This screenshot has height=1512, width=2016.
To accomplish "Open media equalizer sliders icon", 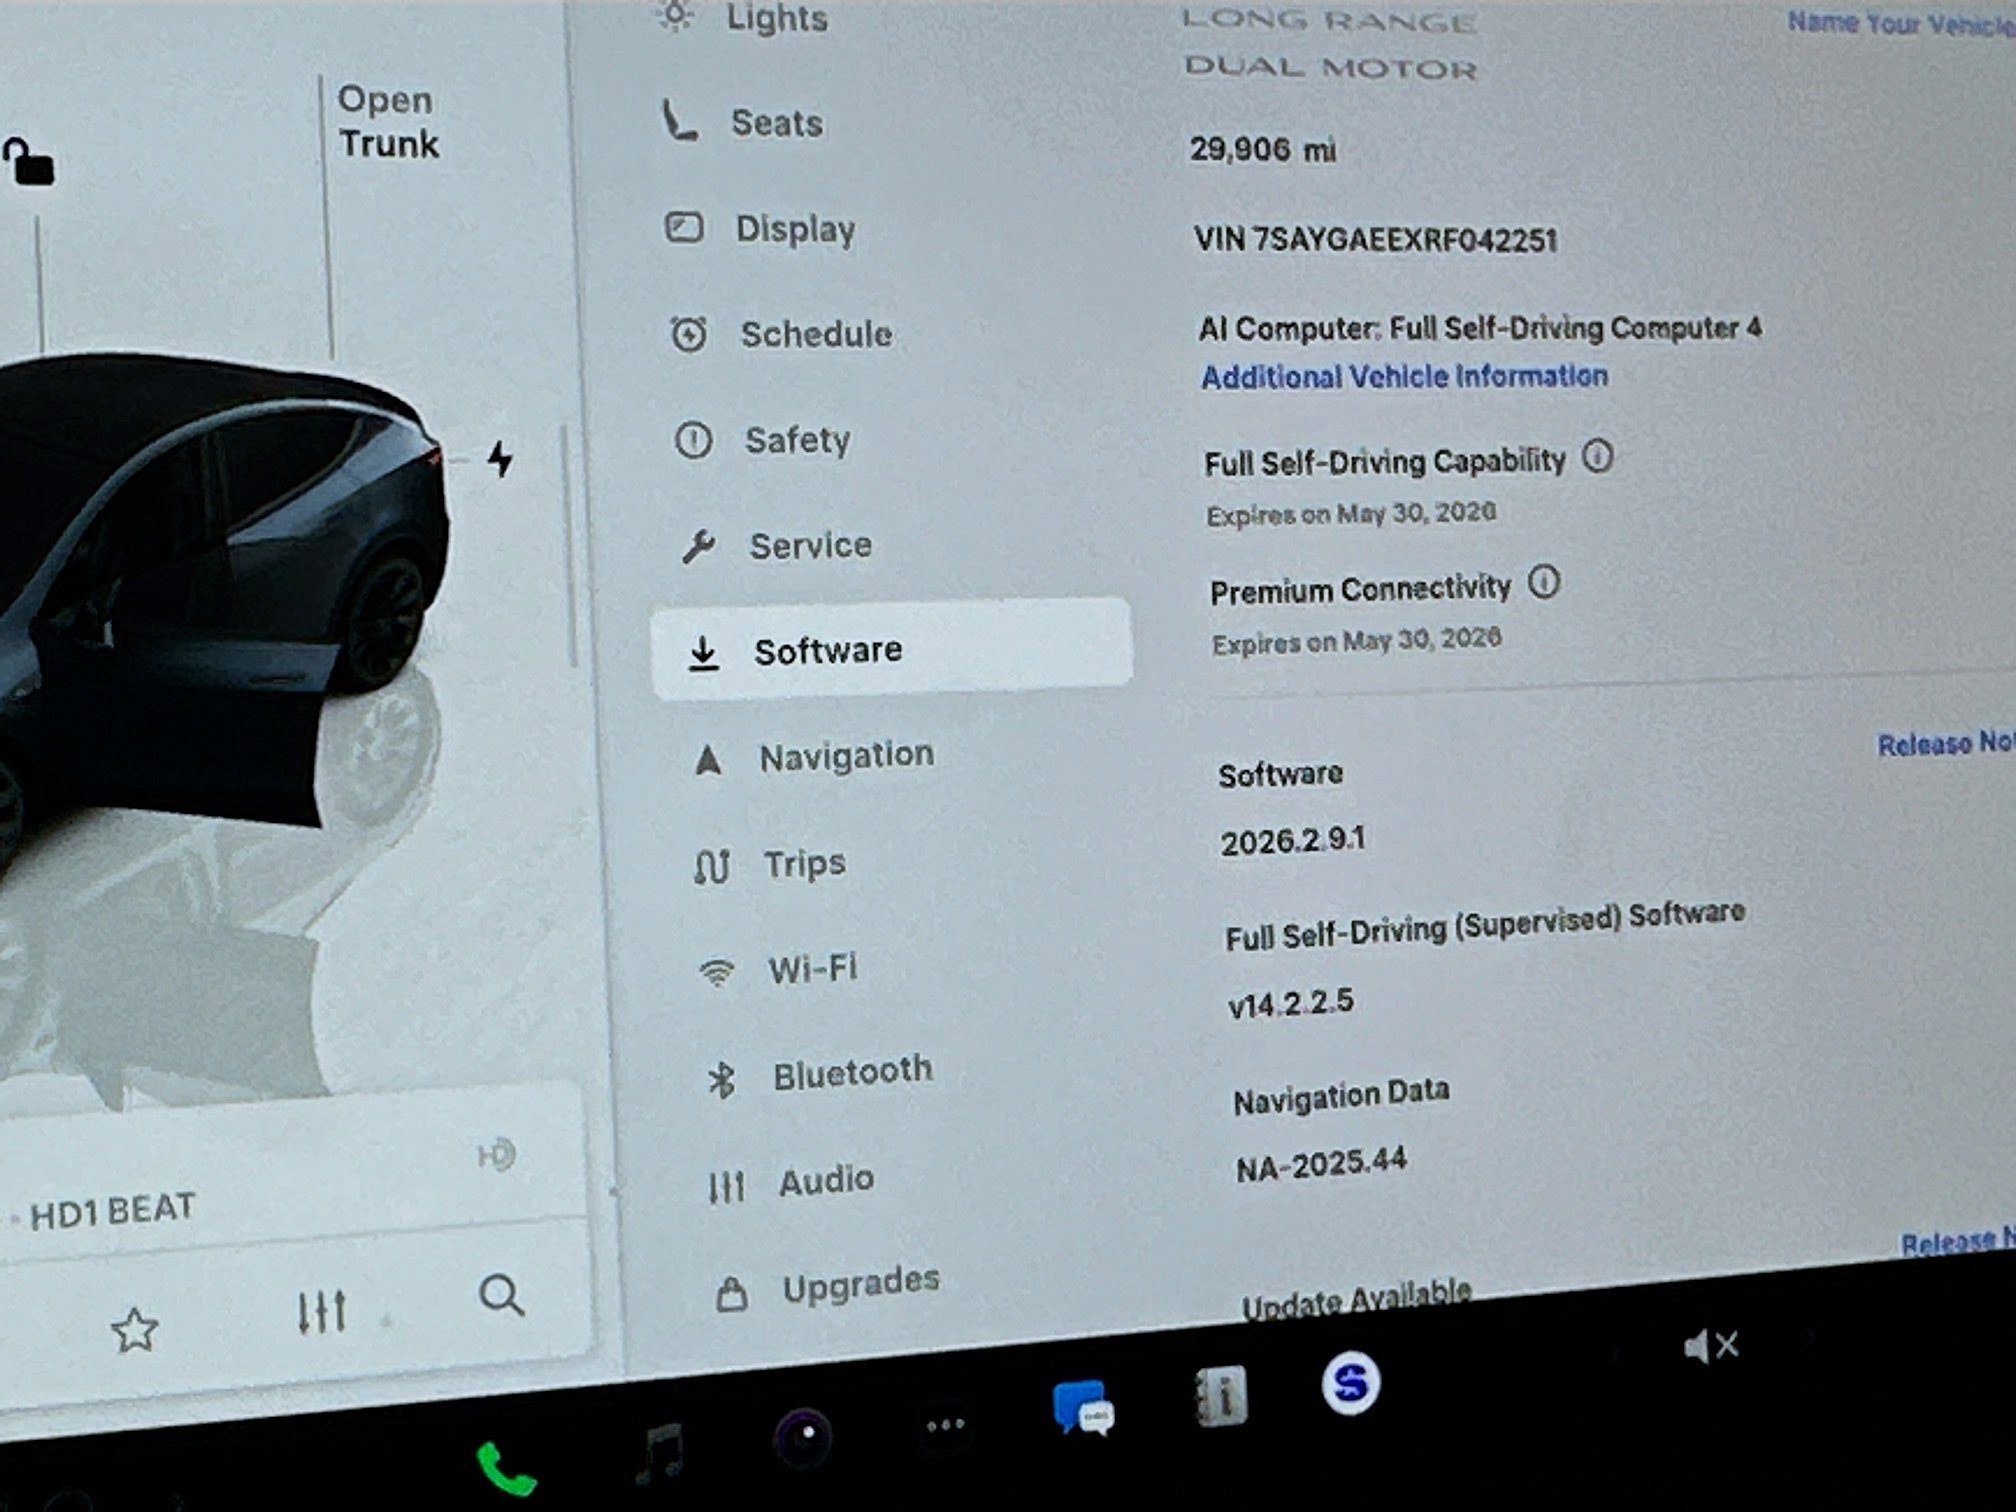I will tap(322, 1311).
